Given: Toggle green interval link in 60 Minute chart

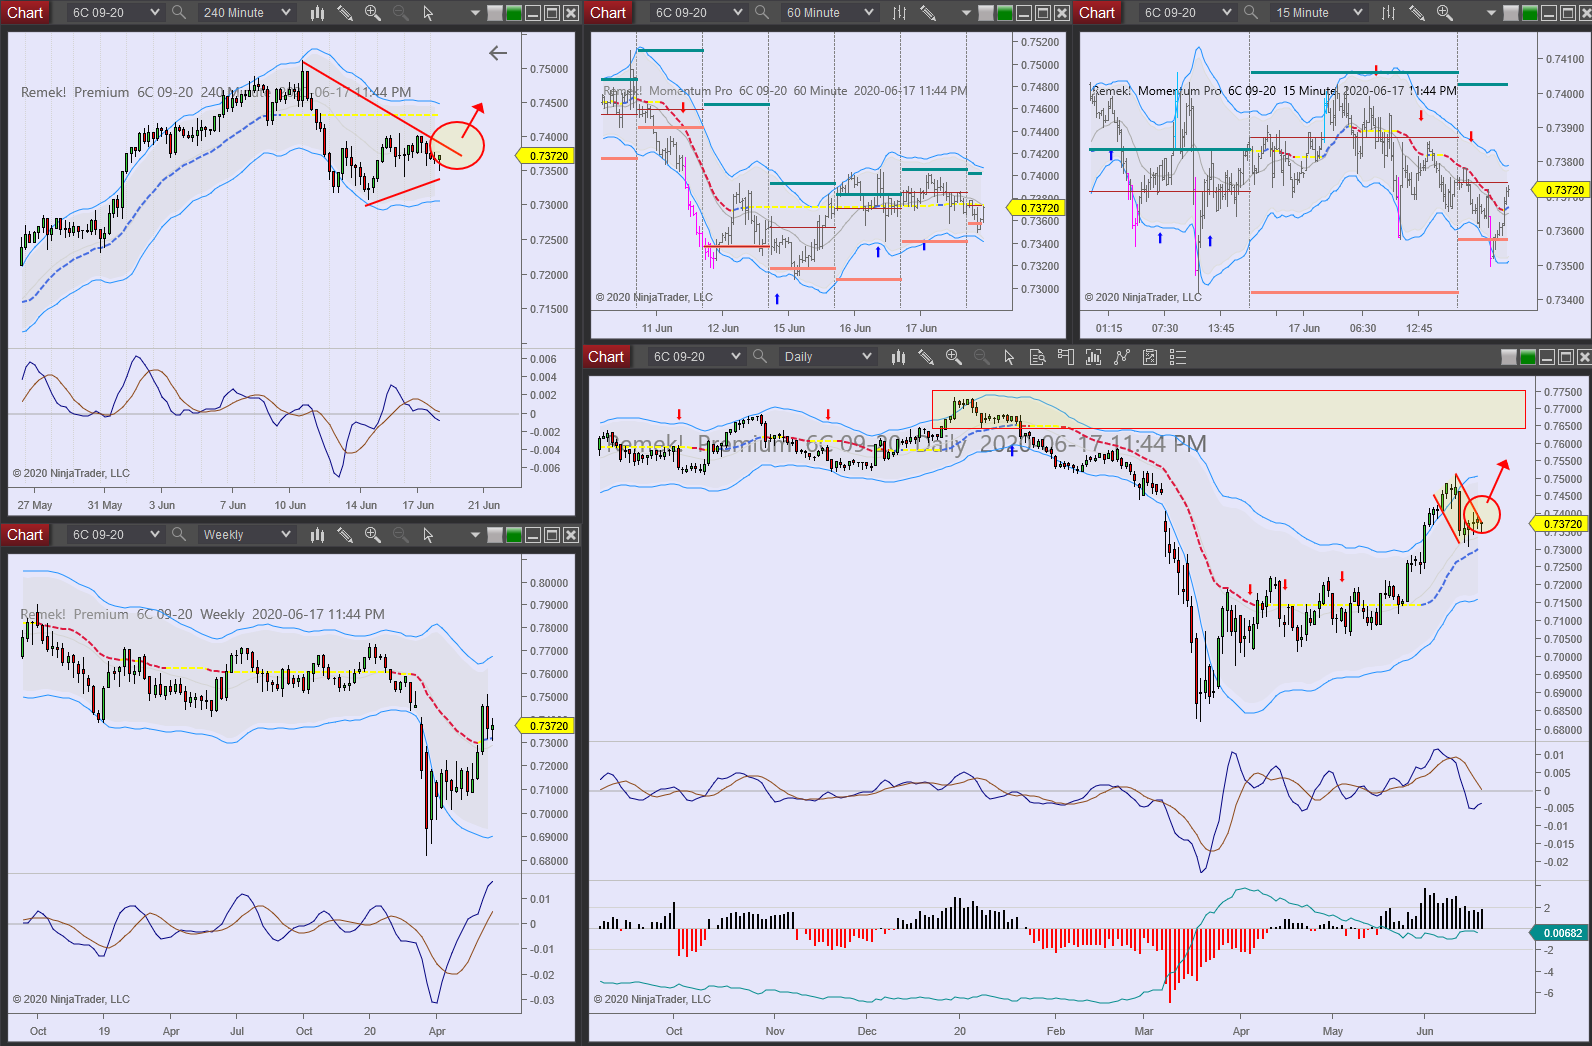Looking at the screenshot, I should (1005, 13).
